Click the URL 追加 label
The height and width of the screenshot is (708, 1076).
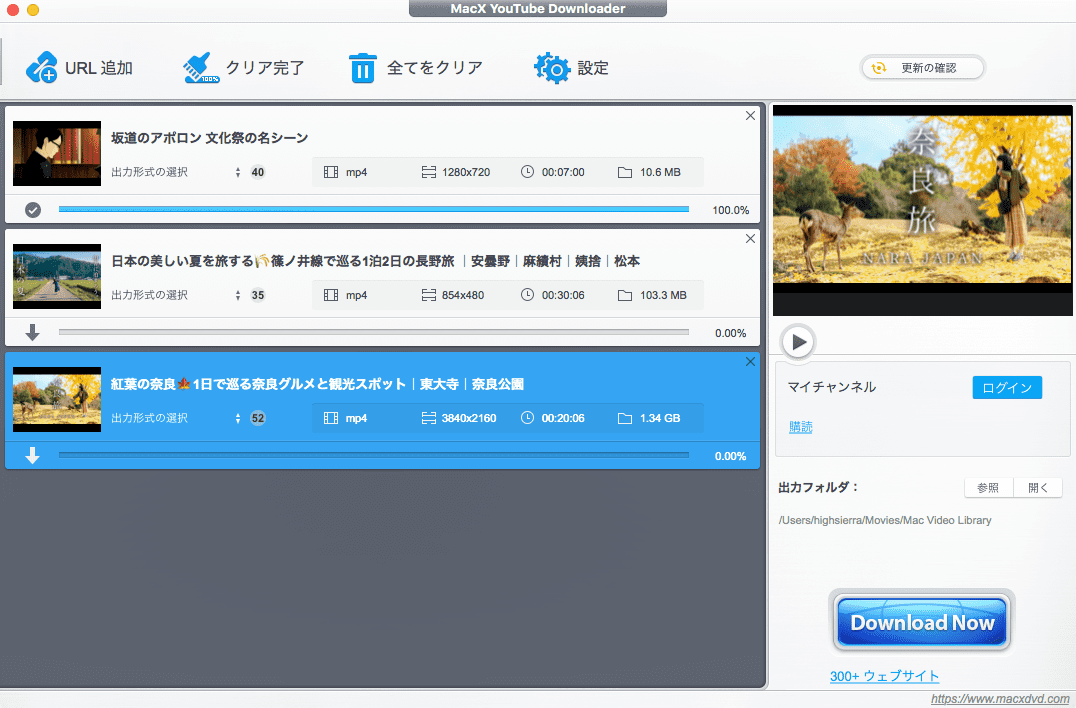coord(99,68)
